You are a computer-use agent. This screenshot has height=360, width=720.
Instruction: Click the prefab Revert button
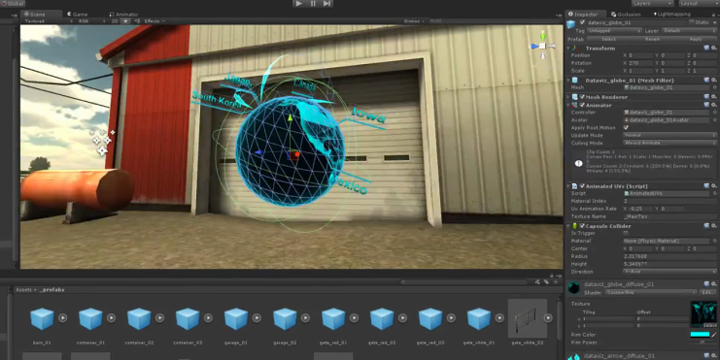pos(652,39)
